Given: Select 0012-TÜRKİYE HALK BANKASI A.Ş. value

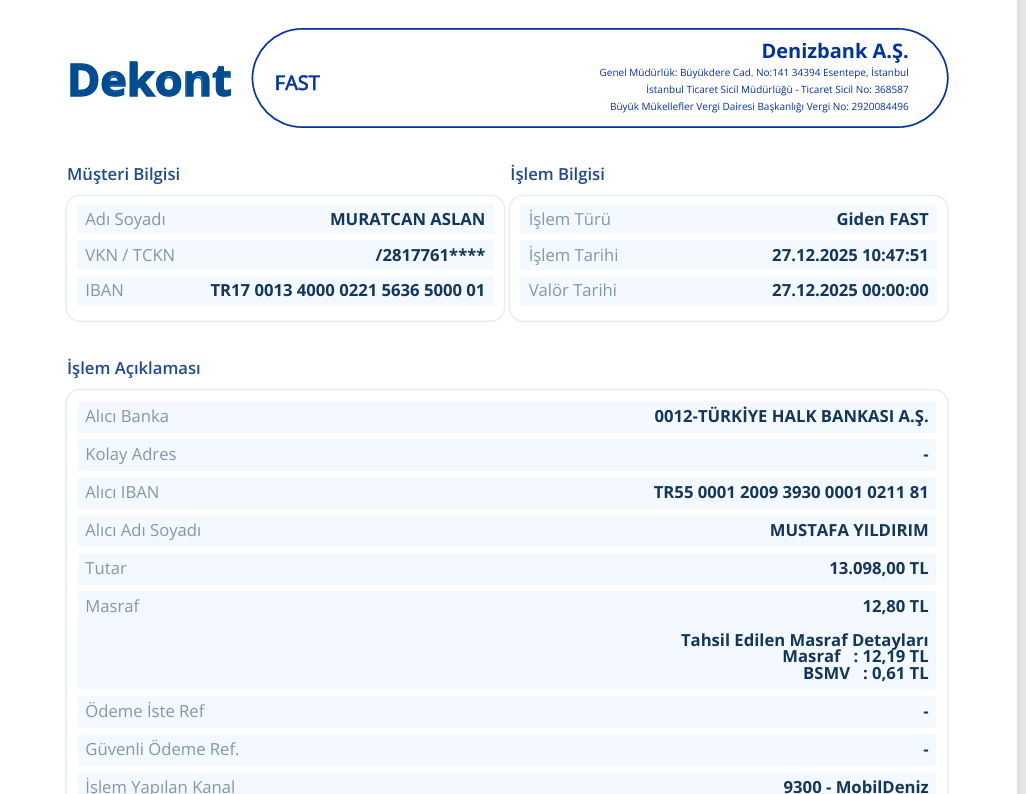Looking at the screenshot, I should (791, 416).
